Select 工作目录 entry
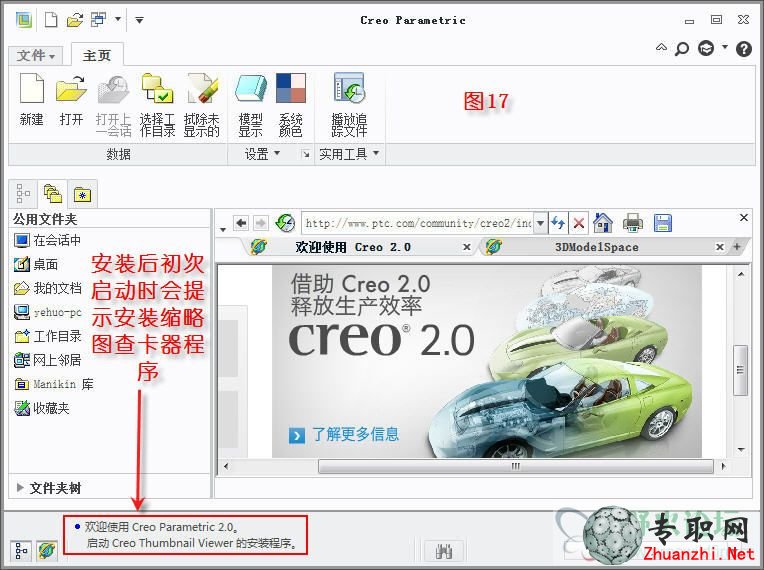 point(47,336)
